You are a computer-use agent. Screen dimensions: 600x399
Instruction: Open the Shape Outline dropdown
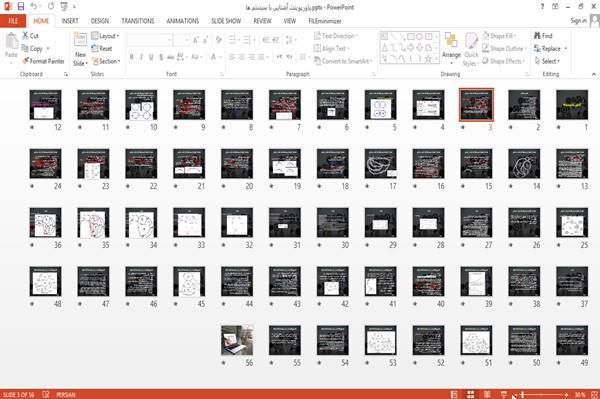[504, 49]
